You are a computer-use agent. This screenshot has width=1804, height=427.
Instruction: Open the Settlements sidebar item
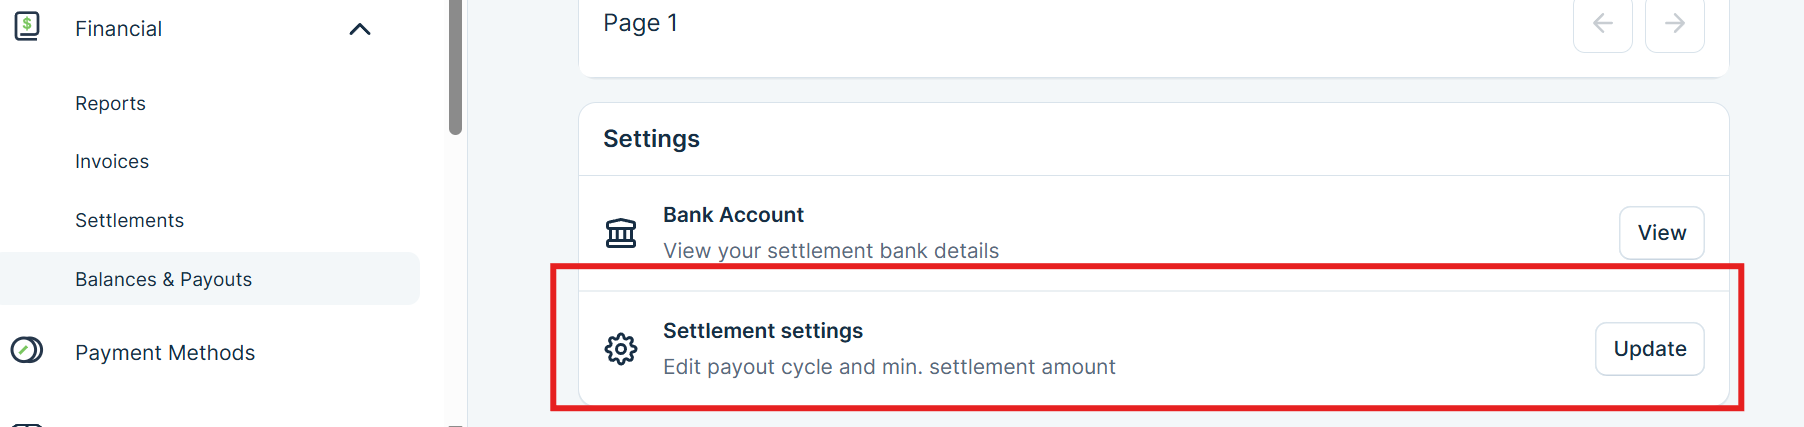[x=129, y=220]
